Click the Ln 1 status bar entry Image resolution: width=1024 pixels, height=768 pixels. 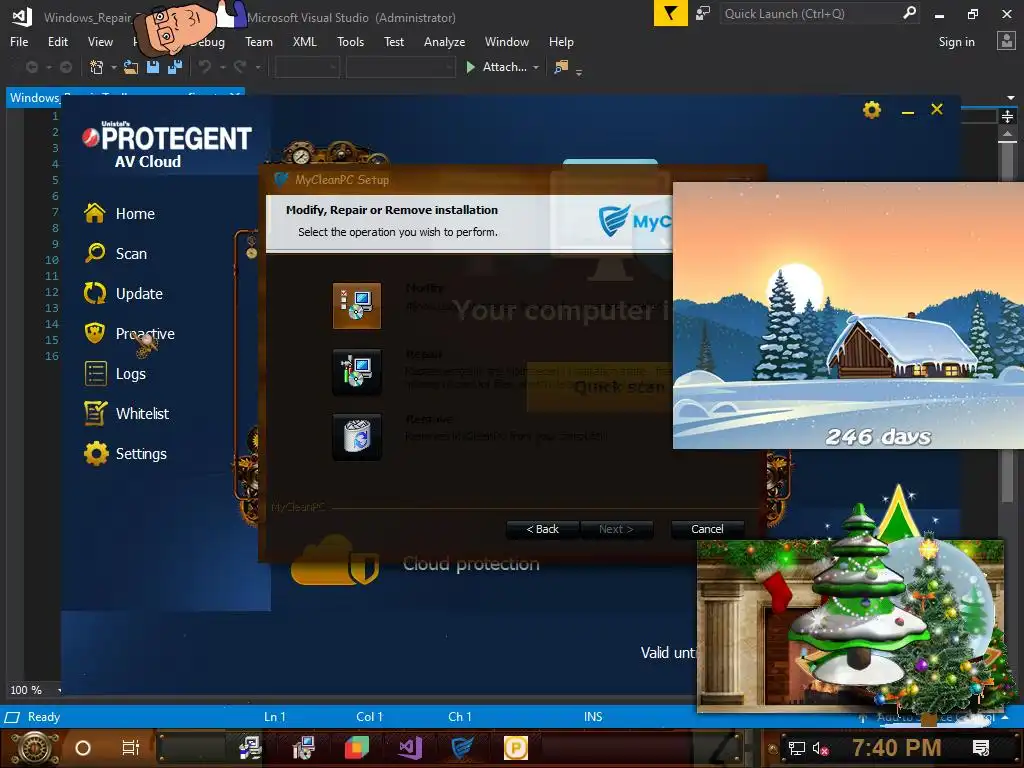(274, 717)
